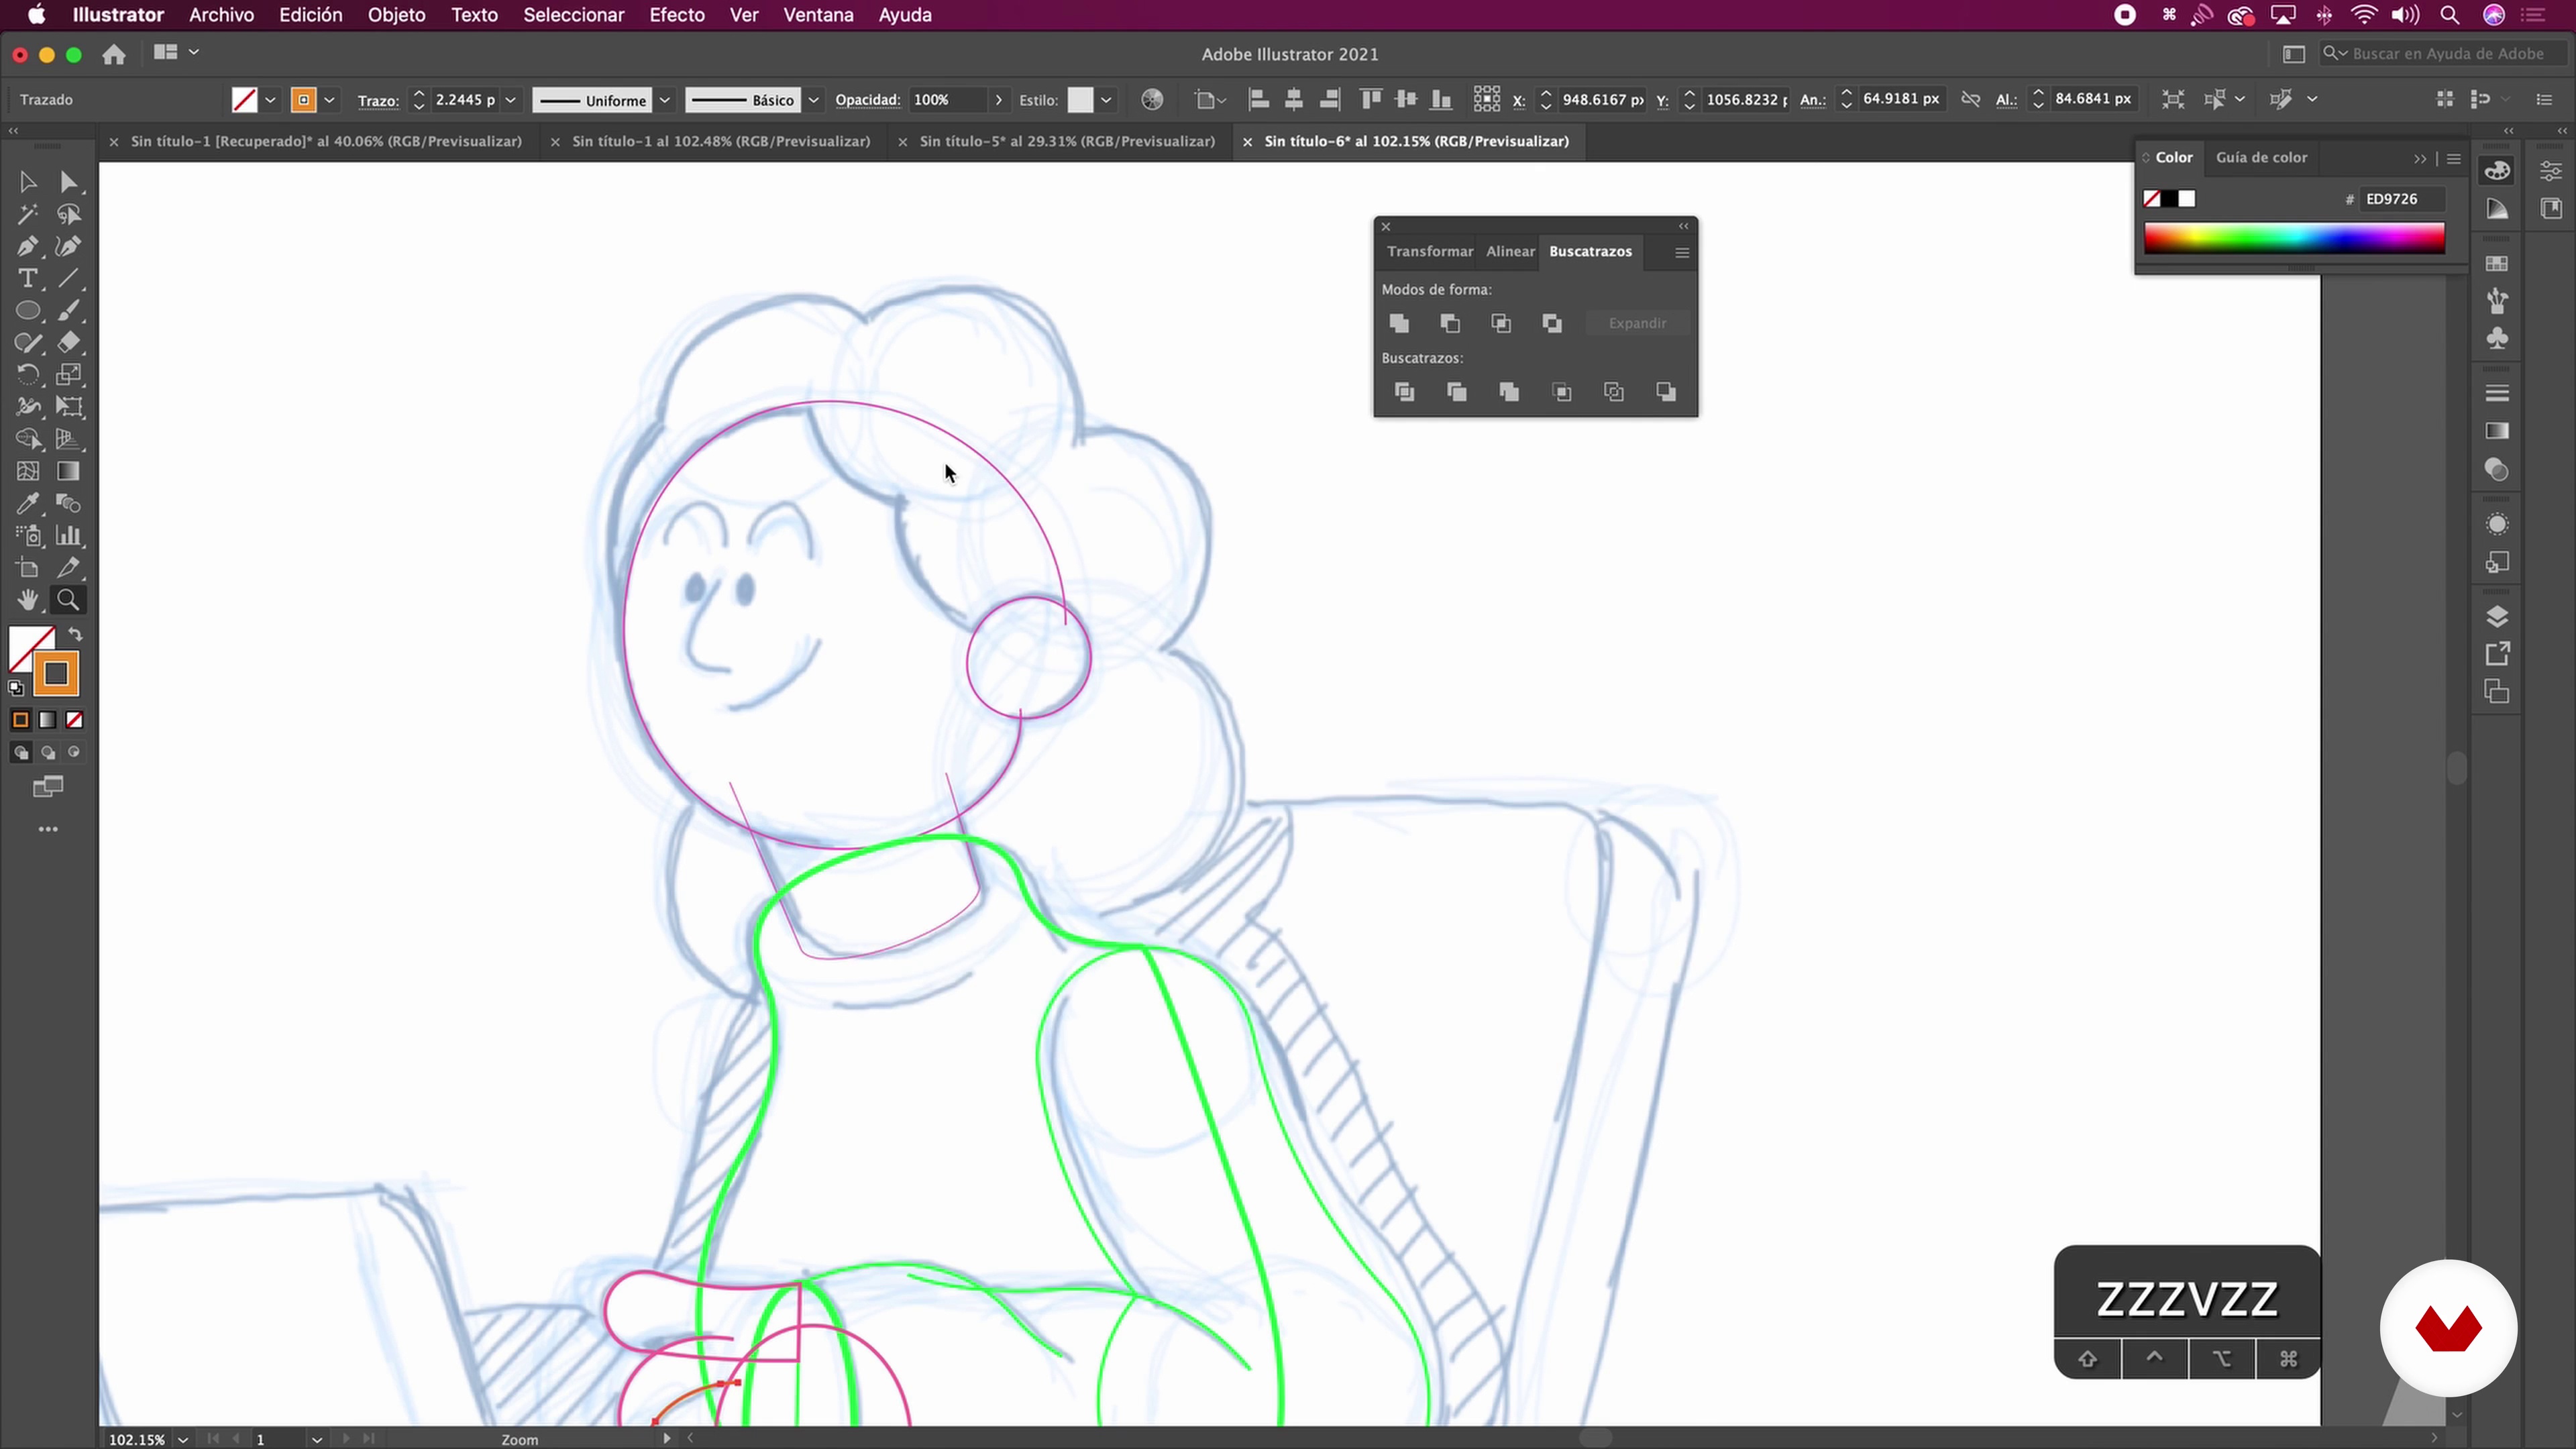Image resolution: width=2576 pixels, height=1449 pixels.
Task: Select the Hand tool
Action: tap(27, 600)
